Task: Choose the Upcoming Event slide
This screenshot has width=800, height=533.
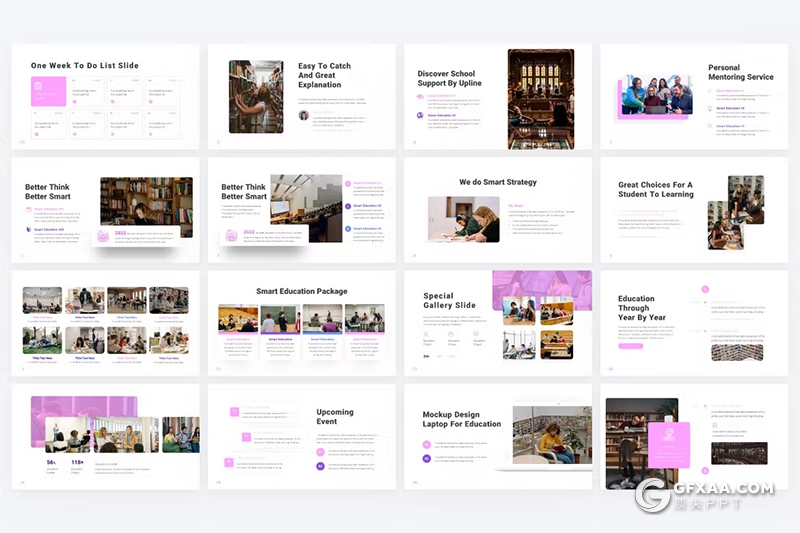Action: point(301,436)
